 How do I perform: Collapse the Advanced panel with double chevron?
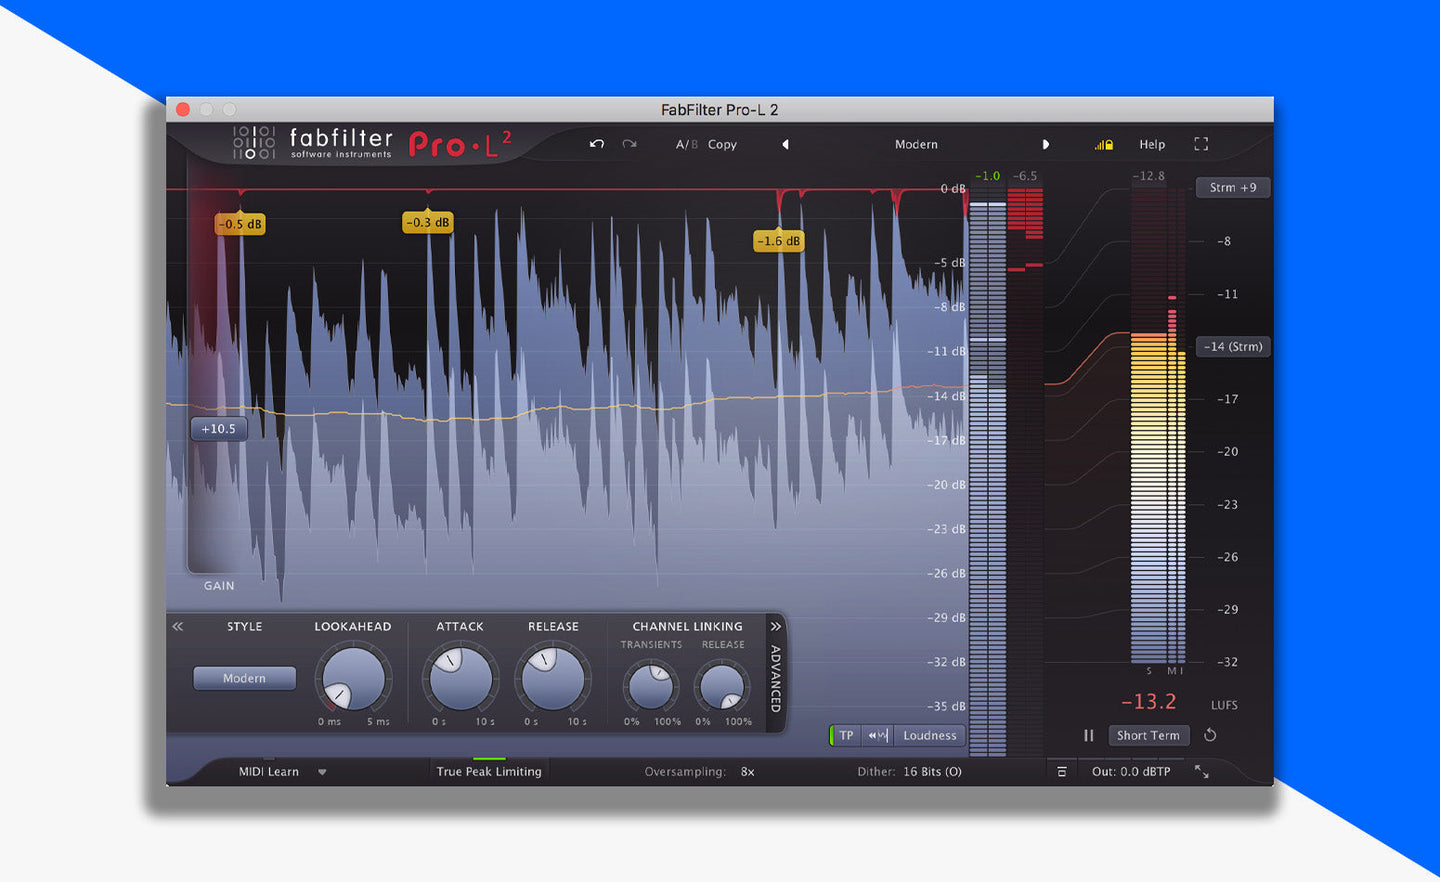tap(775, 626)
